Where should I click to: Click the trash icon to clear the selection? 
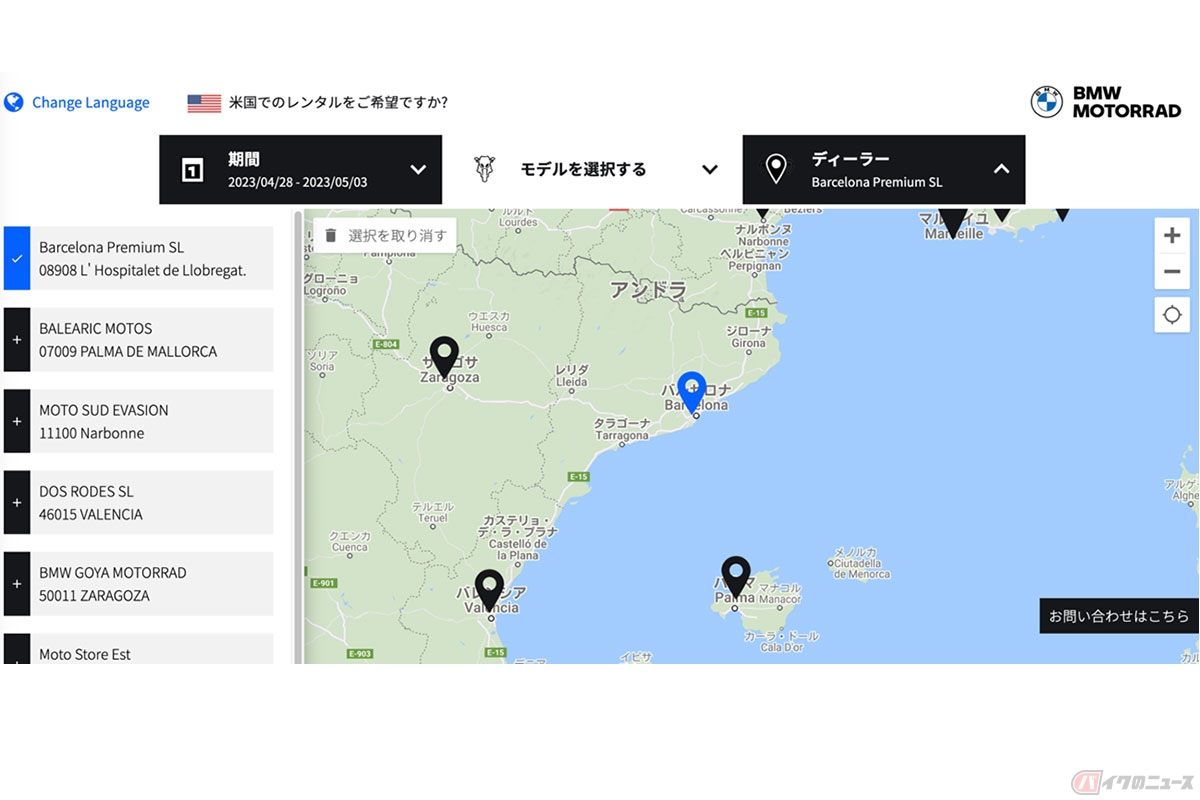pyautogui.click(x=331, y=236)
